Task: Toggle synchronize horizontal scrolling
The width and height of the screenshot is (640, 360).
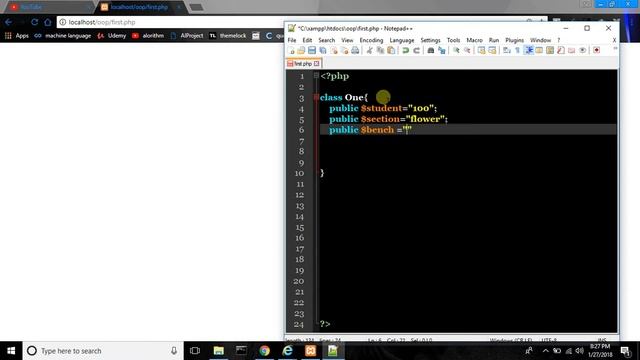Action: (x=492, y=50)
